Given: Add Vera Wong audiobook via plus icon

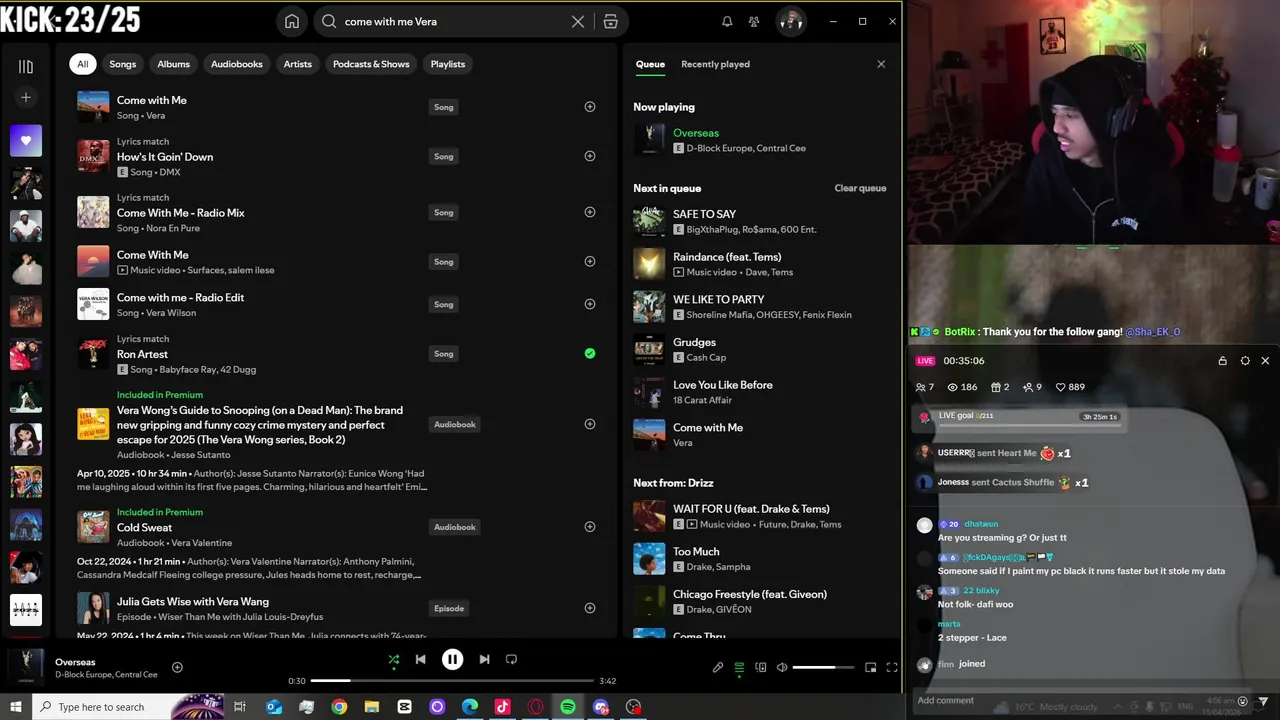Looking at the screenshot, I should pos(590,424).
